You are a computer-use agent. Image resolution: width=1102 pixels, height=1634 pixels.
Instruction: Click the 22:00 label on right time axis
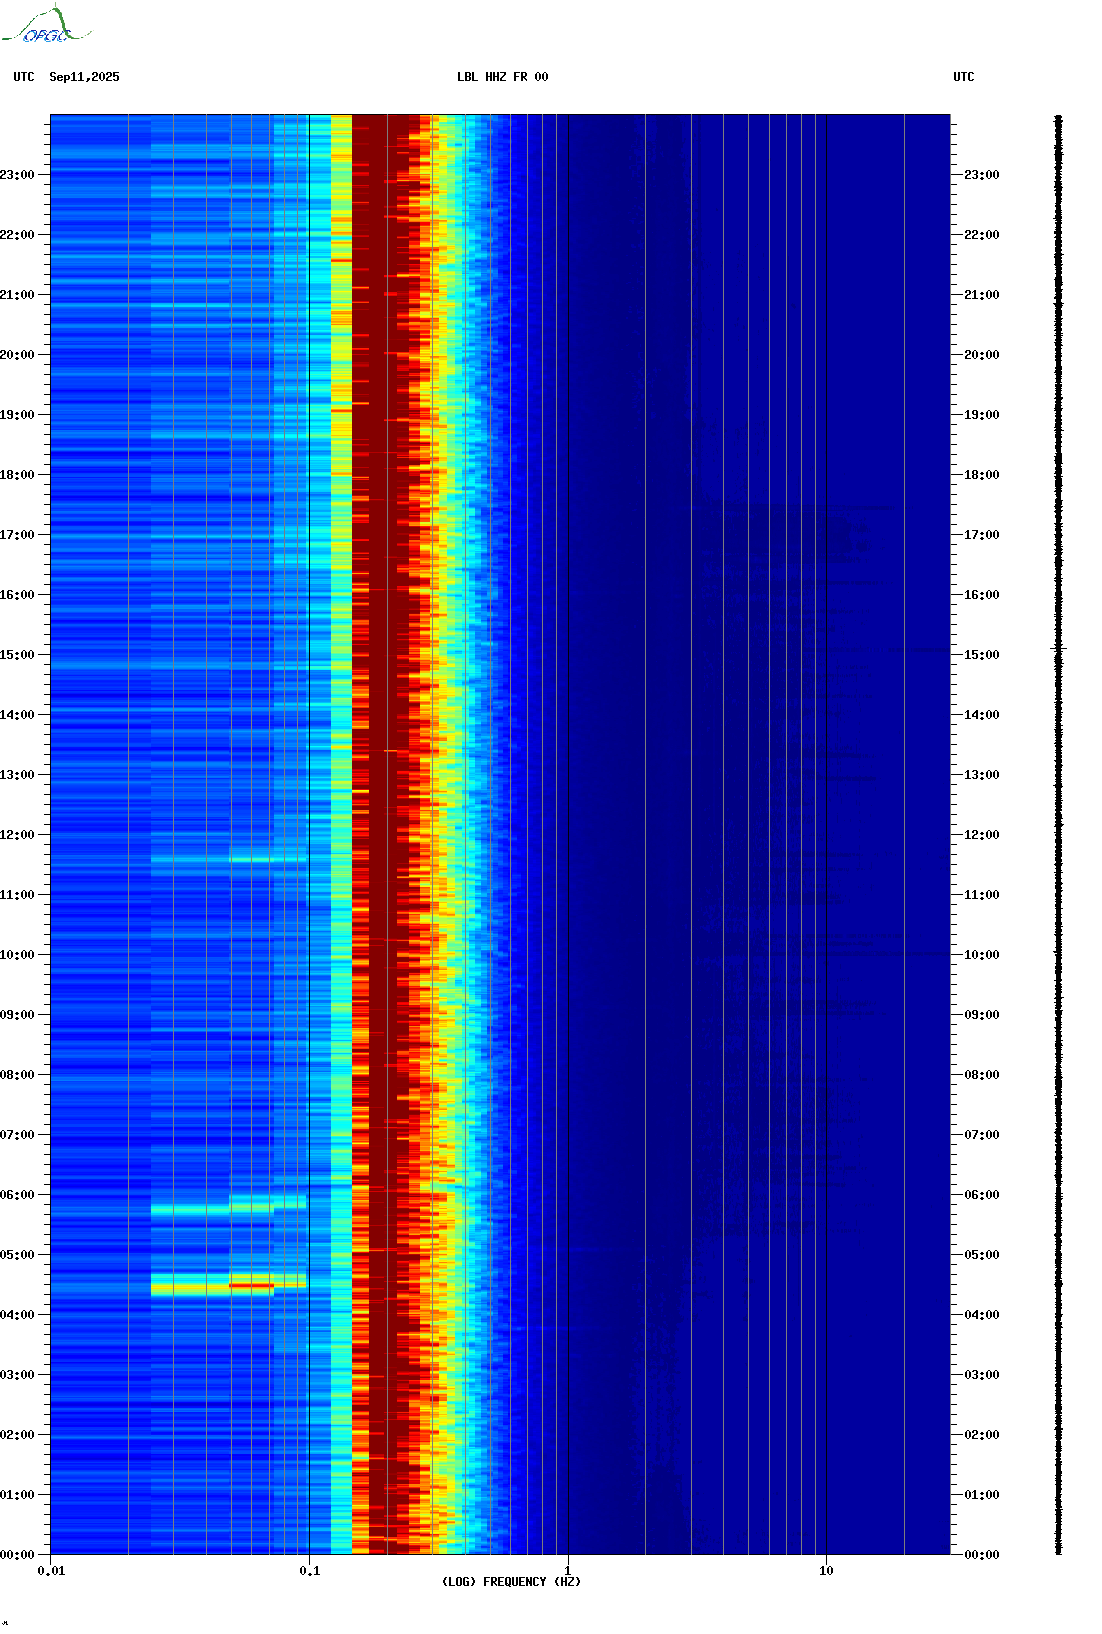click(x=982, y=235)
